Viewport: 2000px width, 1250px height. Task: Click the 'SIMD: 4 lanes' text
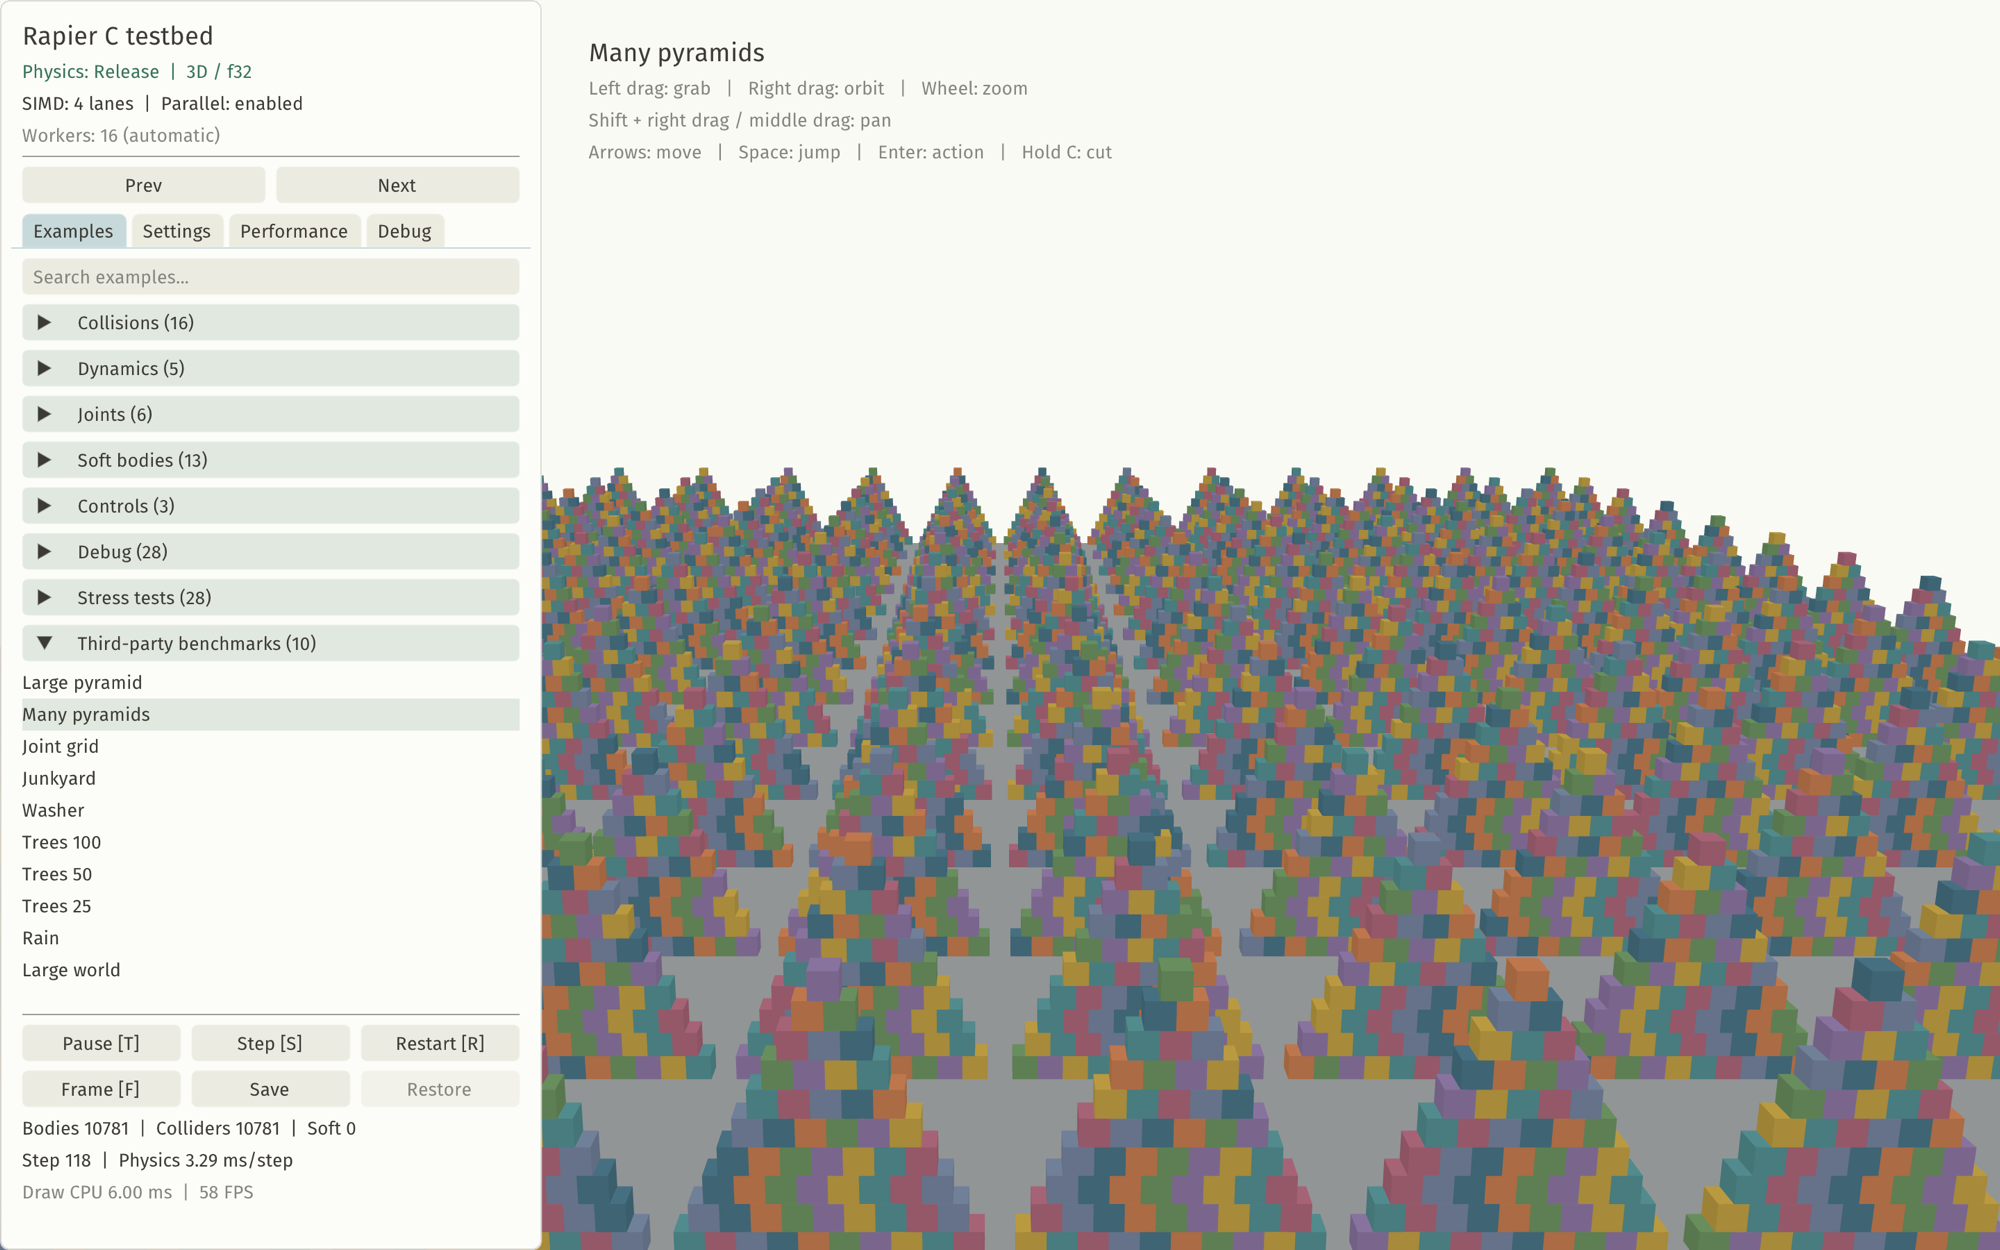coord(78,104)
